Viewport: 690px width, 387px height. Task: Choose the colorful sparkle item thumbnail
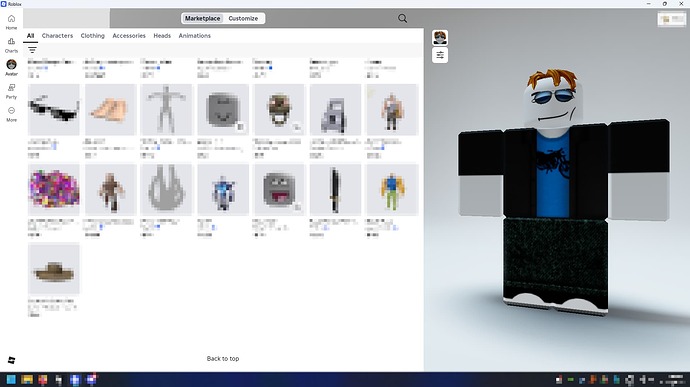[x=54, y=189]
